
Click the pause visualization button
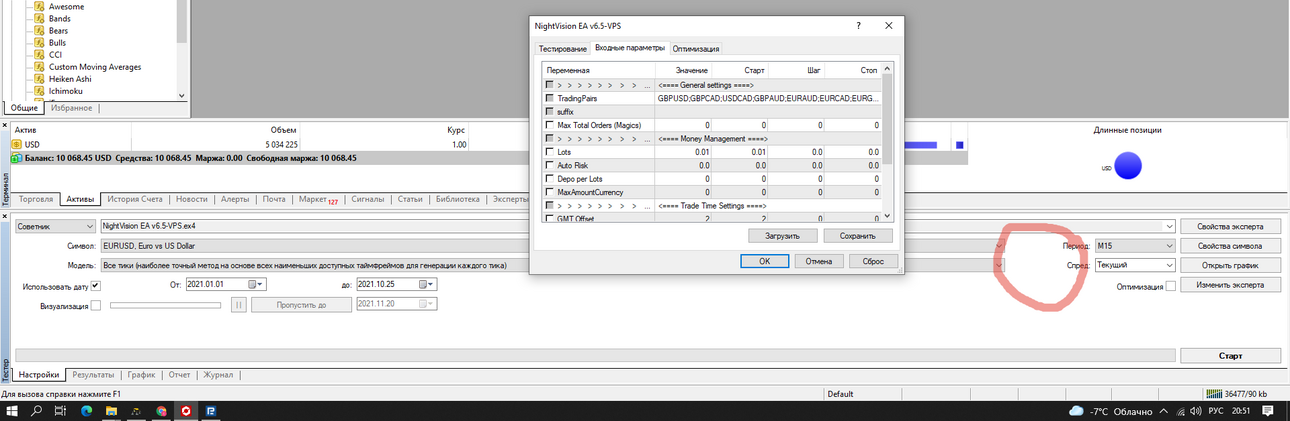tap(238, 304)
